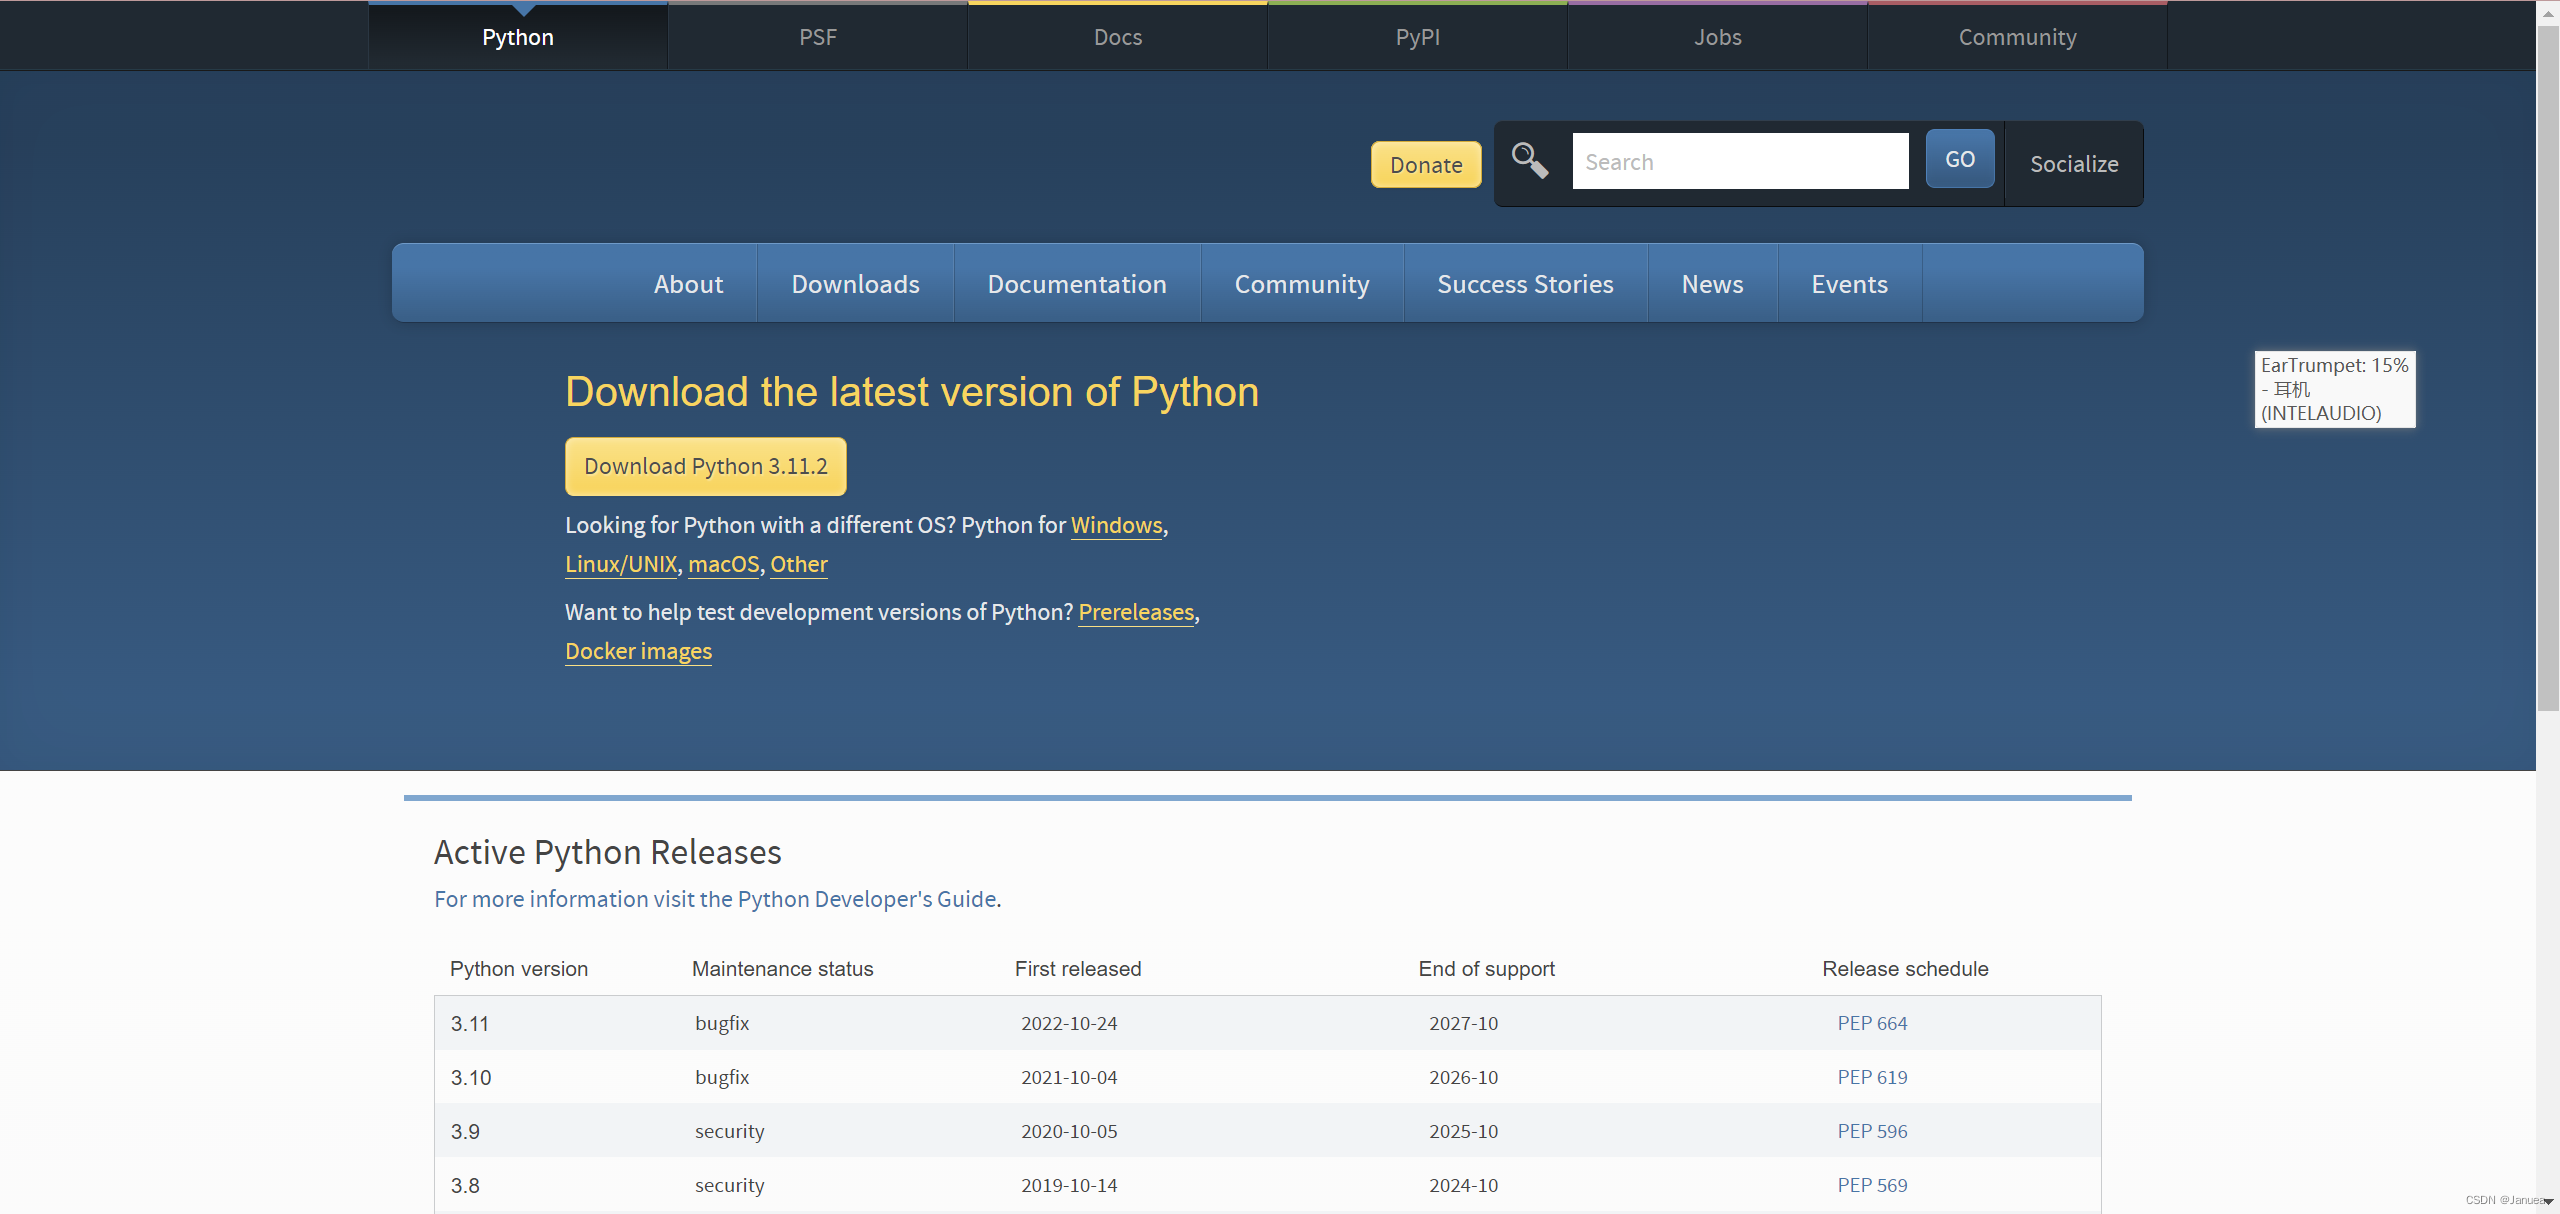Open the Events navigation menu

[x=1849, y=284]
